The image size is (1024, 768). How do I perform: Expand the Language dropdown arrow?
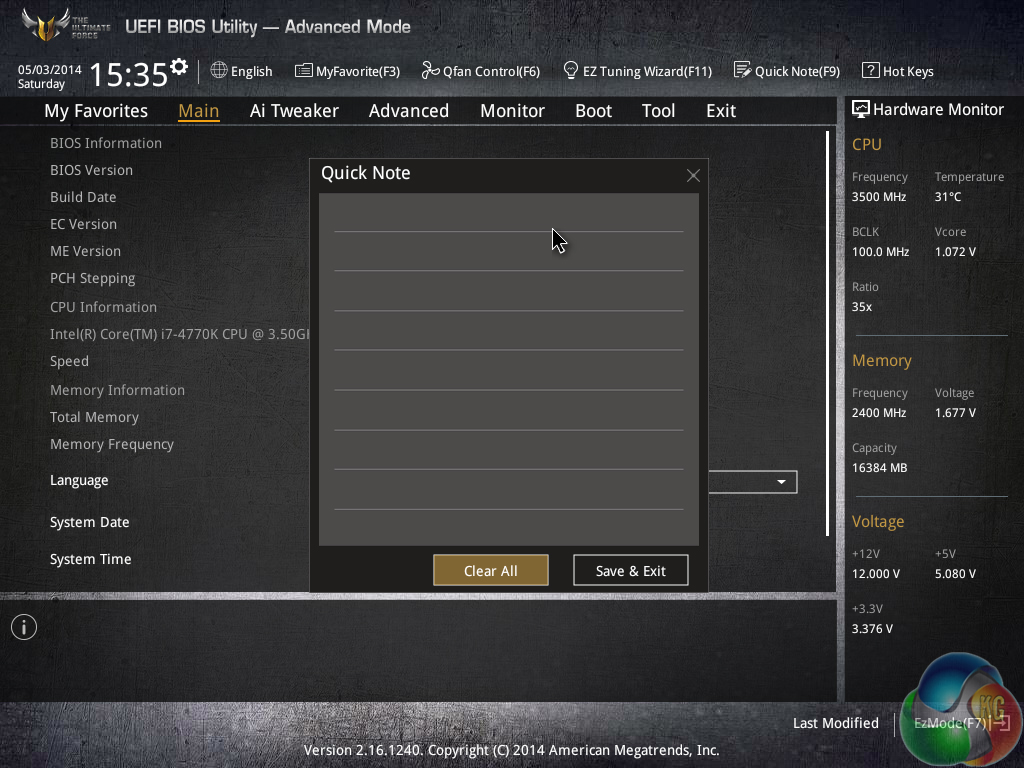pyautogui.click(x=781, y=482)
